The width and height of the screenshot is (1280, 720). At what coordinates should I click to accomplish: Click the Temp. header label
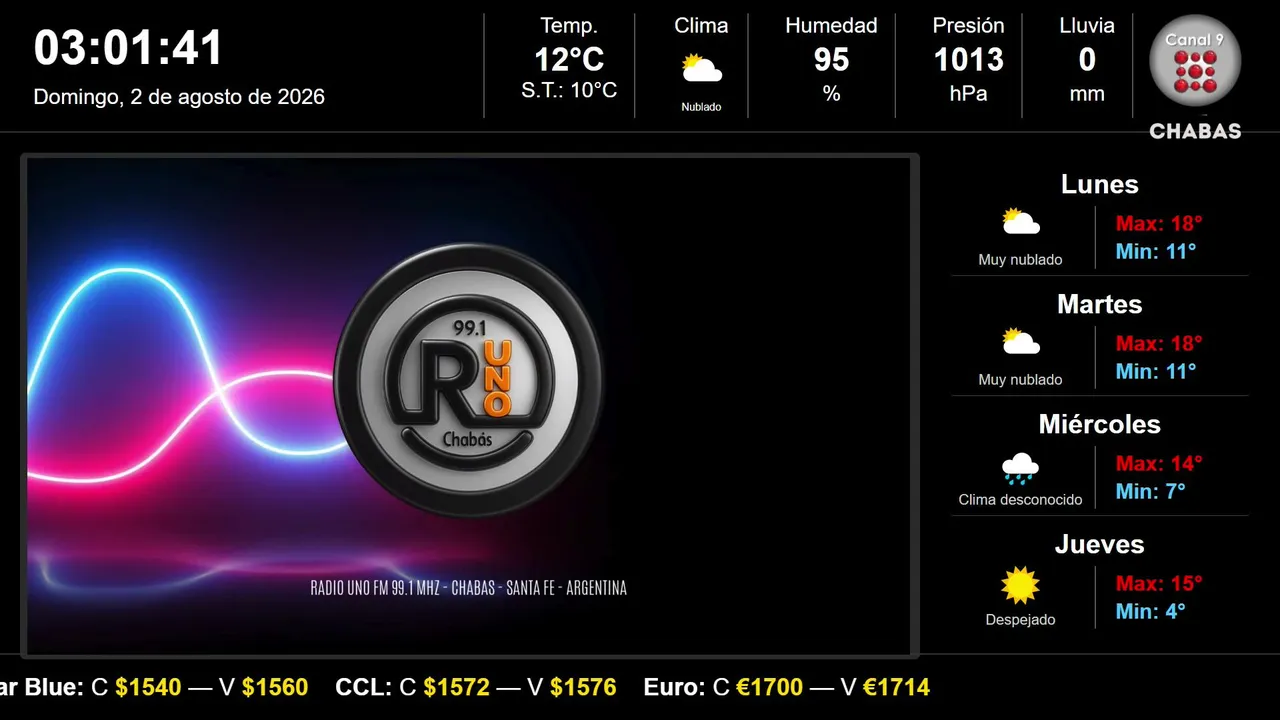pyautogui.click(x=569, y=26)
